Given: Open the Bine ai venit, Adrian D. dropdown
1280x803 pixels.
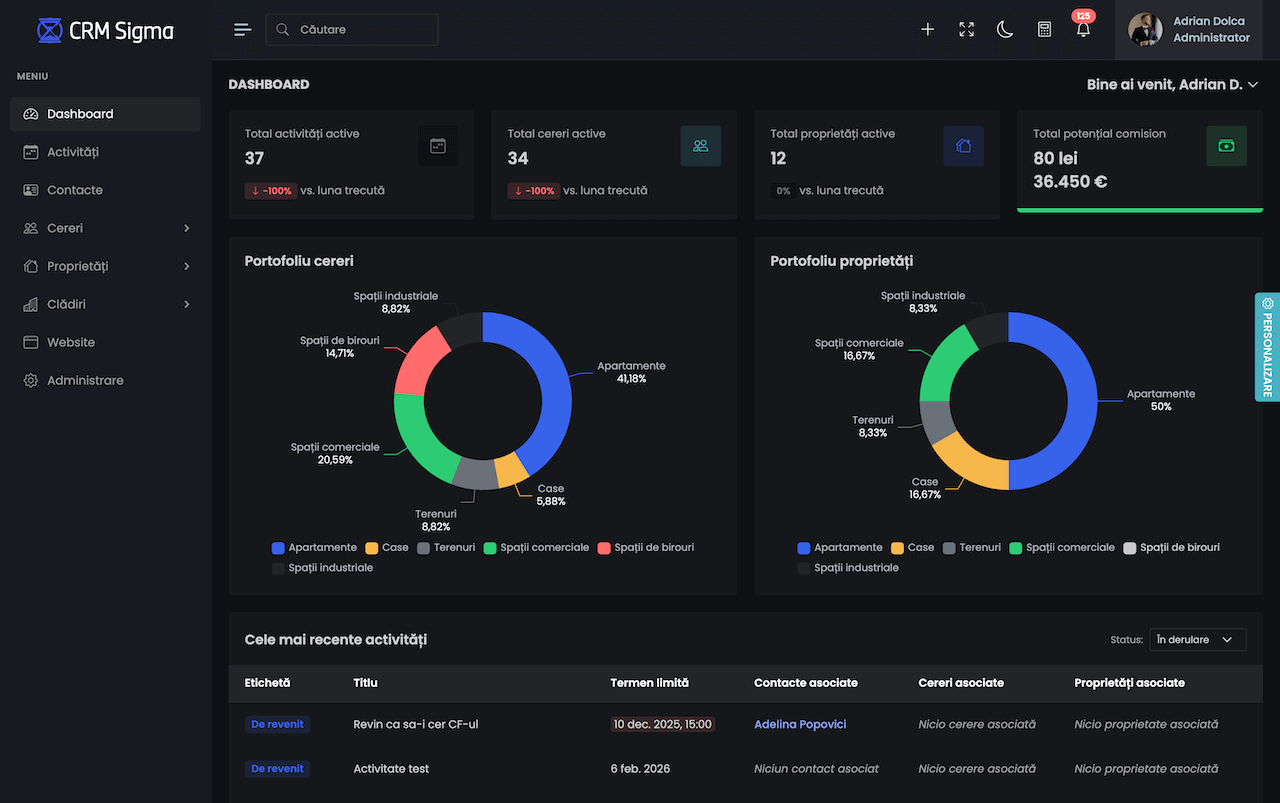Looking at the screenshot, I should (x=1173, y=85).
